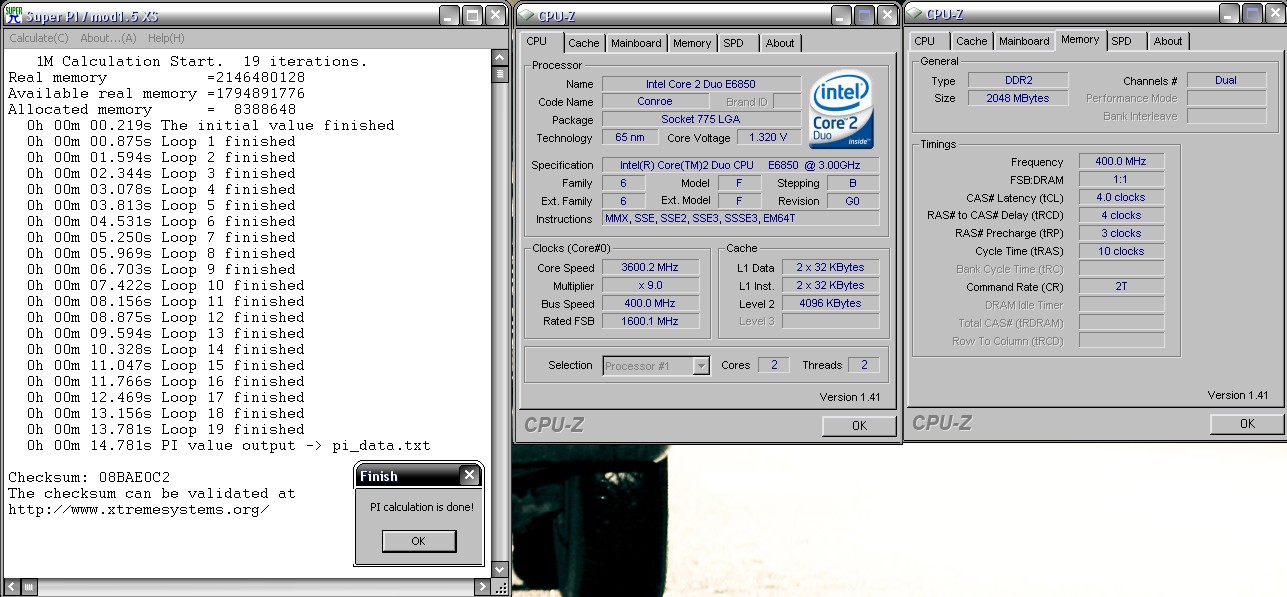Click the Technology value 65 nm
This screenshot has width=1287, height=597.
(630, 138)
